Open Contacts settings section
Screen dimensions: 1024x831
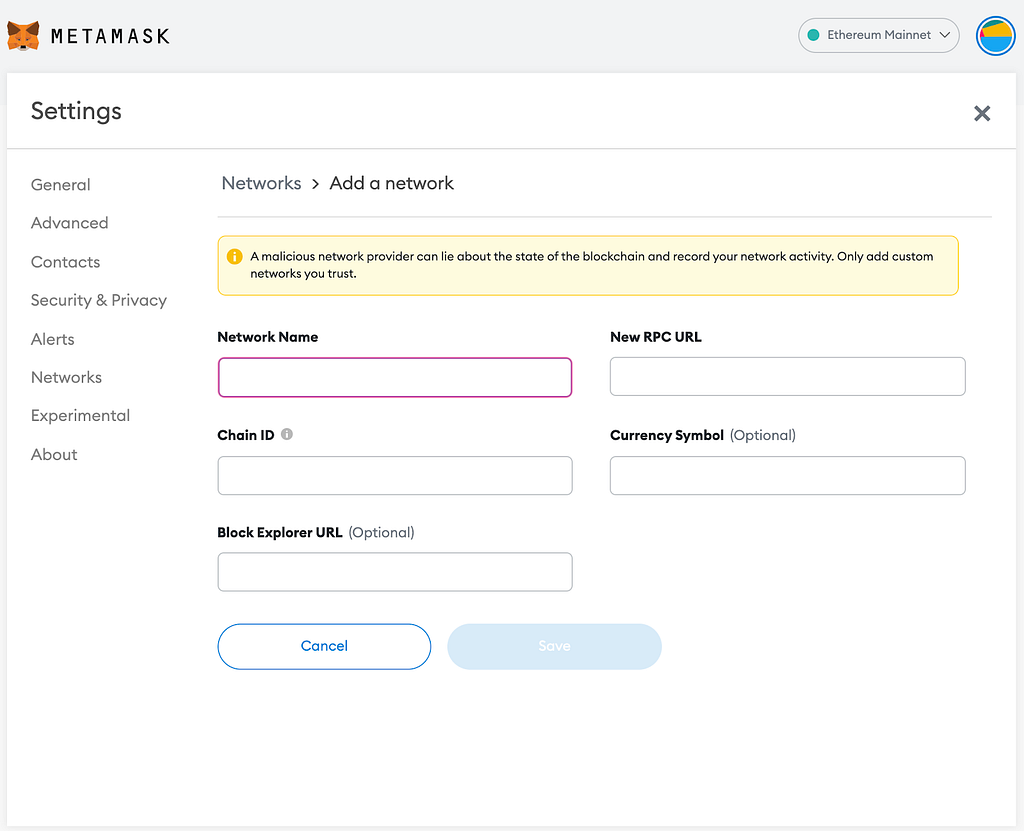click(66, 262)
